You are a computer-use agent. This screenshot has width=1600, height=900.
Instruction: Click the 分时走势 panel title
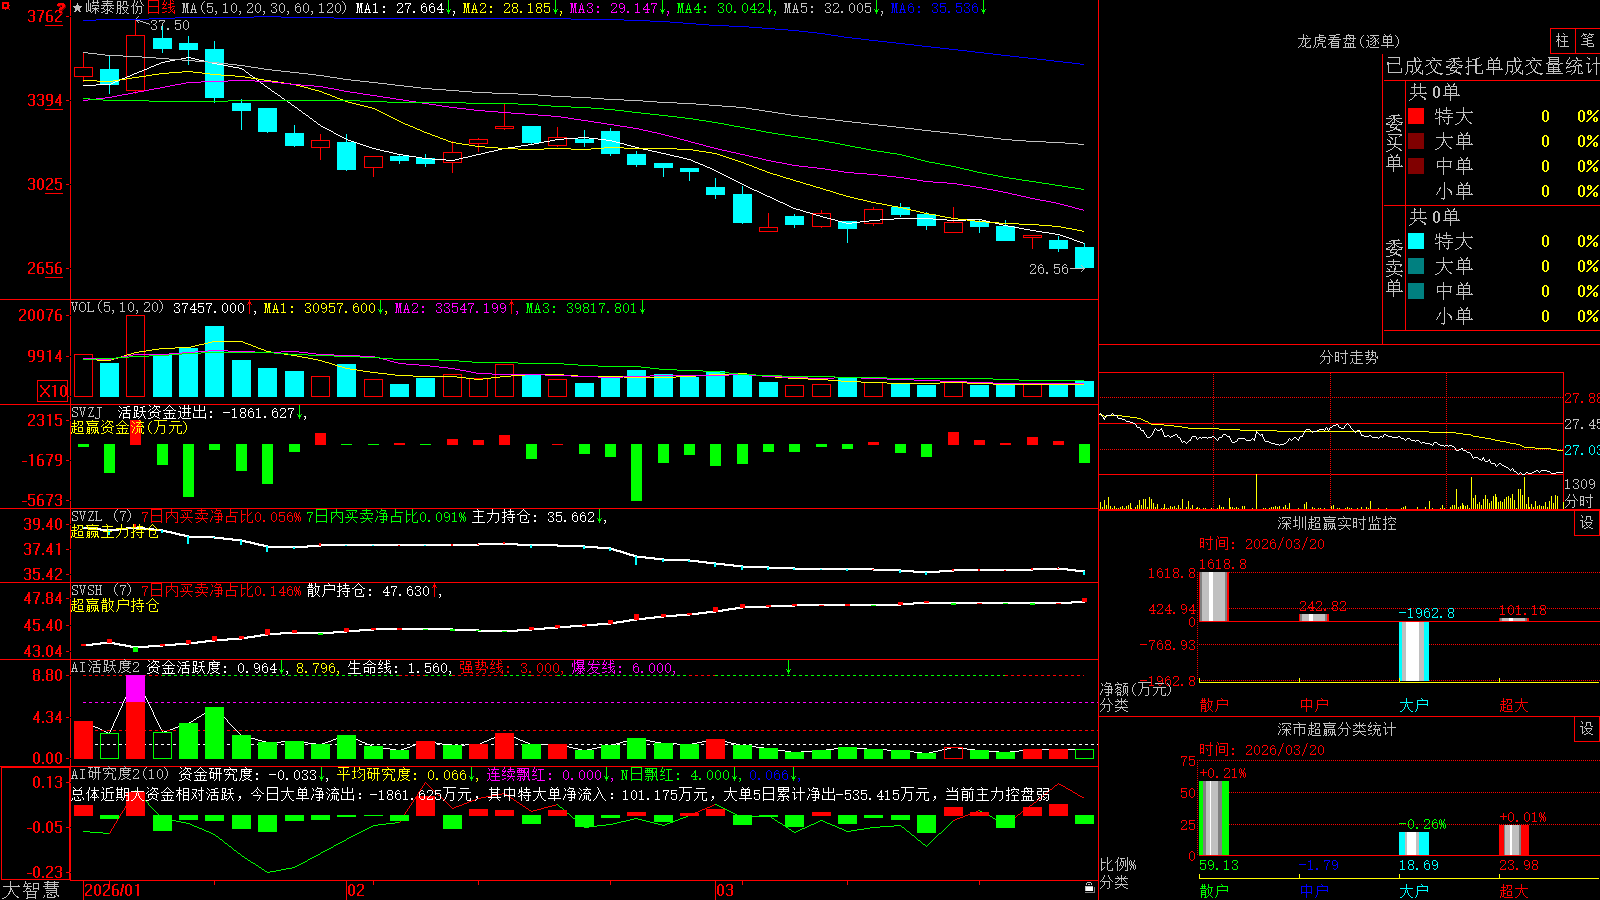tap(1348, 357)
